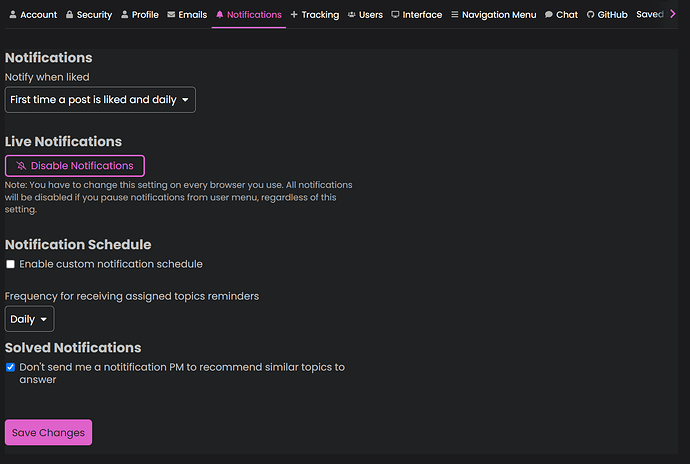Click the 'Solved Notifications' heading
This screenshot has width=690, height=464.
point(73,347)
